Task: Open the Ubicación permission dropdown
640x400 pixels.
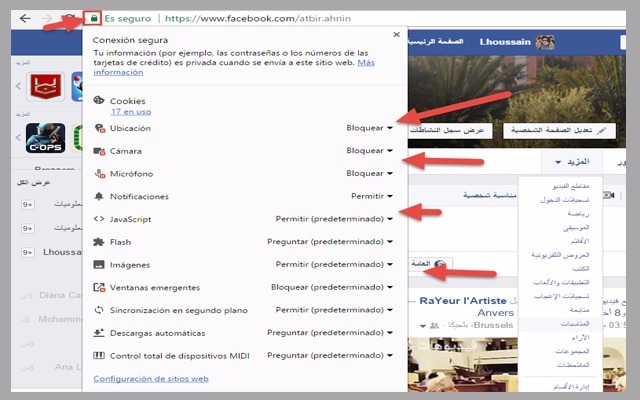Action: pos(368,128)
